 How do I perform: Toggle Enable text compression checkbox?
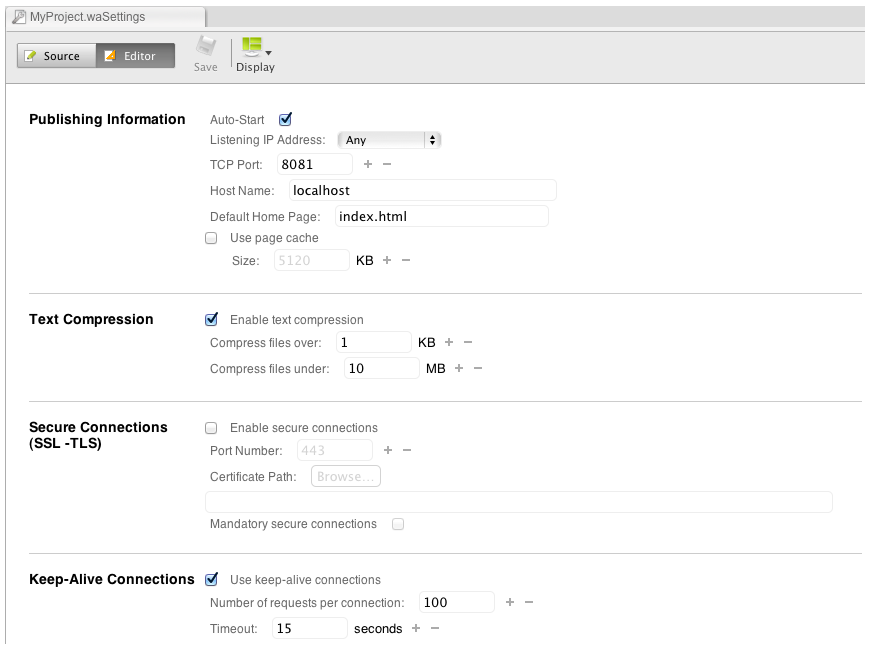[x=211, y=319]
